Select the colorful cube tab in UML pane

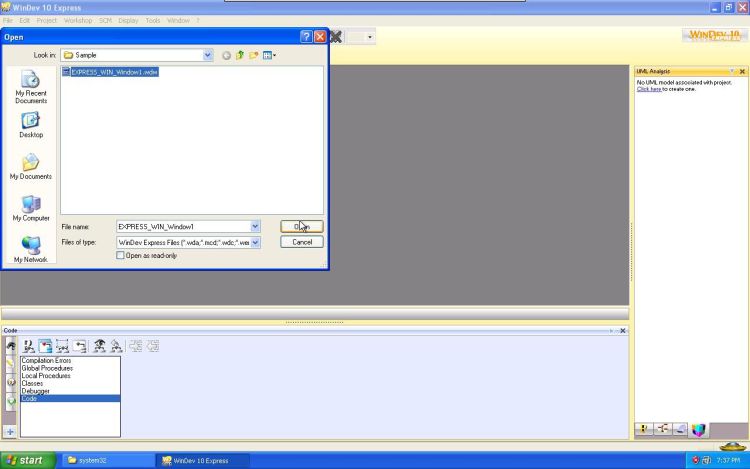click(698, 430)
